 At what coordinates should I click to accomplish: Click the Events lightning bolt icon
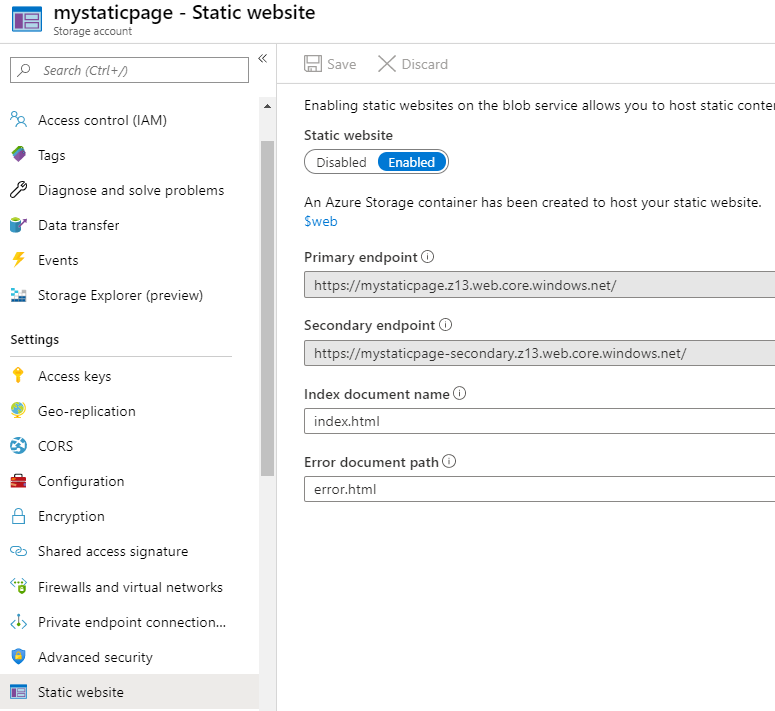point(18,260)
